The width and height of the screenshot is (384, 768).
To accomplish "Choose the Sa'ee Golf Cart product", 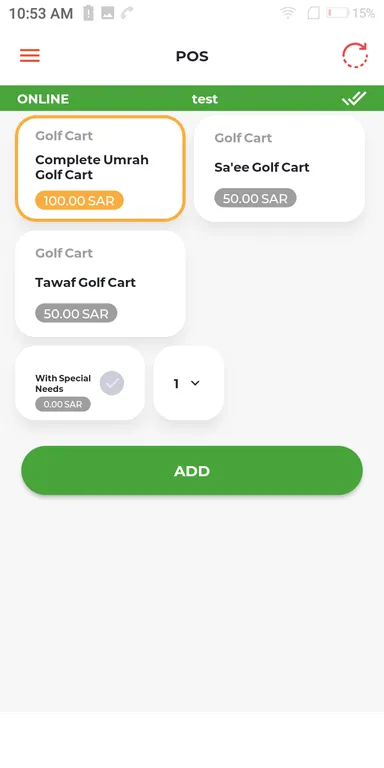I will (279, 169).
